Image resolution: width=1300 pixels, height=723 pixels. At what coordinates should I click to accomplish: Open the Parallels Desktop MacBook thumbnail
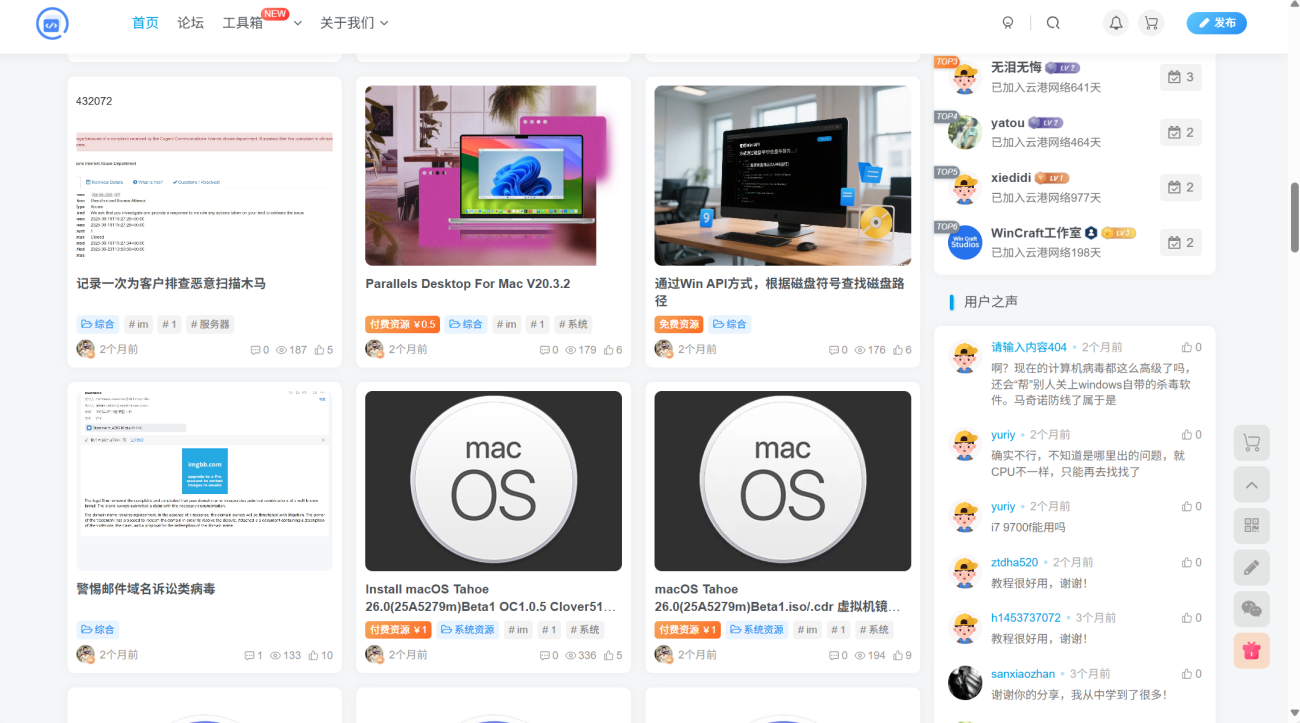click(x=493, y=175)
